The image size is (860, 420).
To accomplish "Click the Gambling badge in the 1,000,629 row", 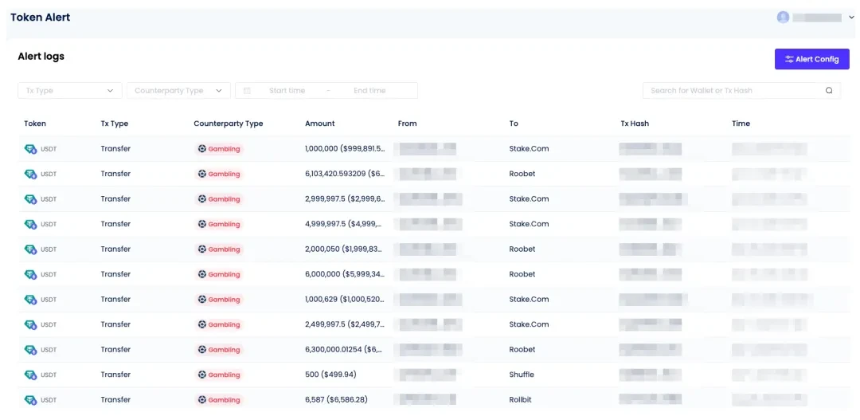I will pos(219,299).
